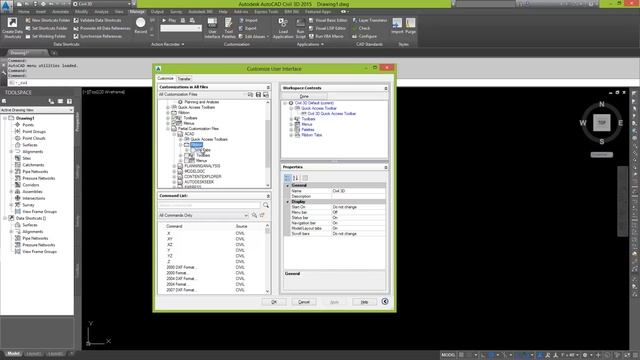Open Visual Basic Editor
640x360 pixels.
click(x=328, y=20)
